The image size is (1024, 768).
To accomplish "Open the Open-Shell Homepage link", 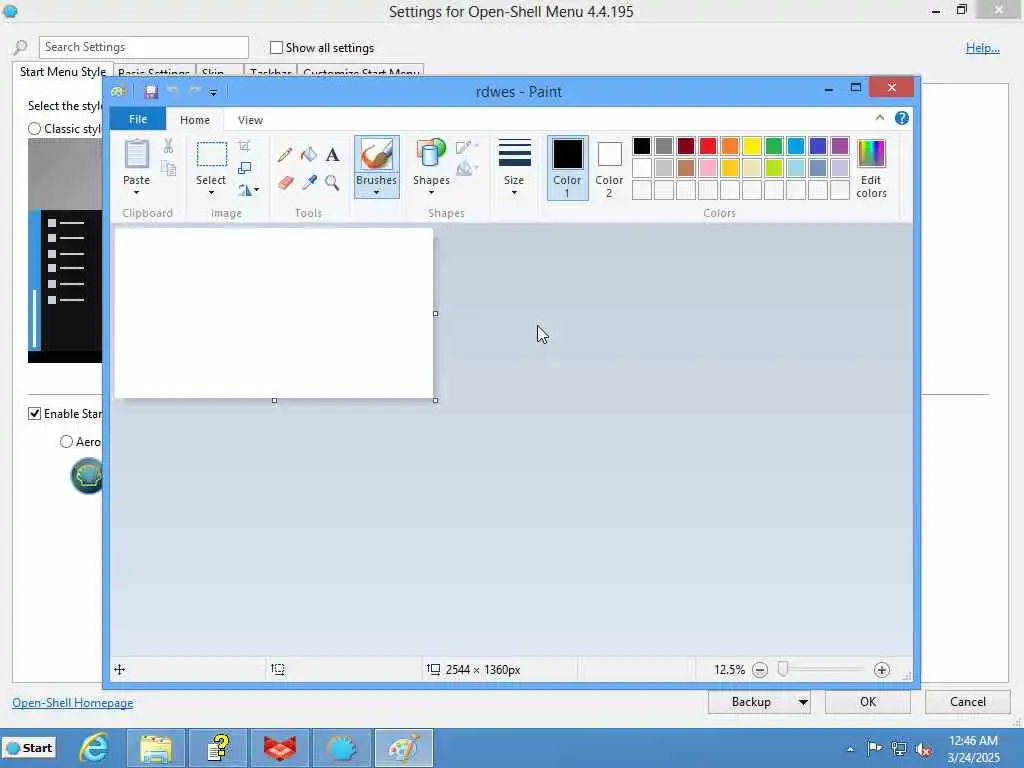I will pos(72,703).
